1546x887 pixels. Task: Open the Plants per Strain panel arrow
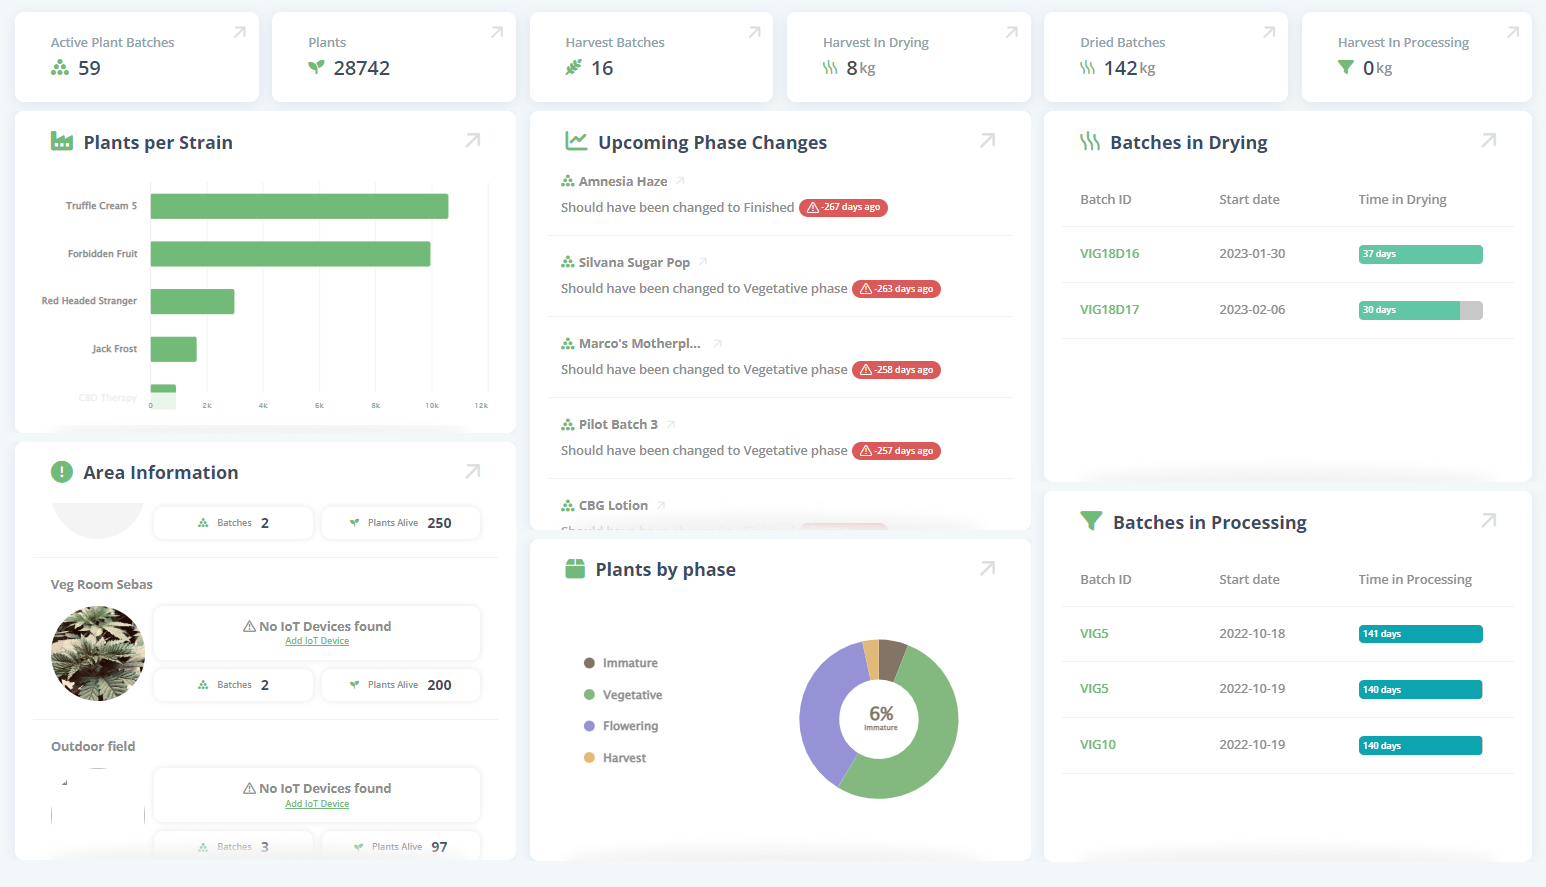pyautogui.click(x=473, y=141)
